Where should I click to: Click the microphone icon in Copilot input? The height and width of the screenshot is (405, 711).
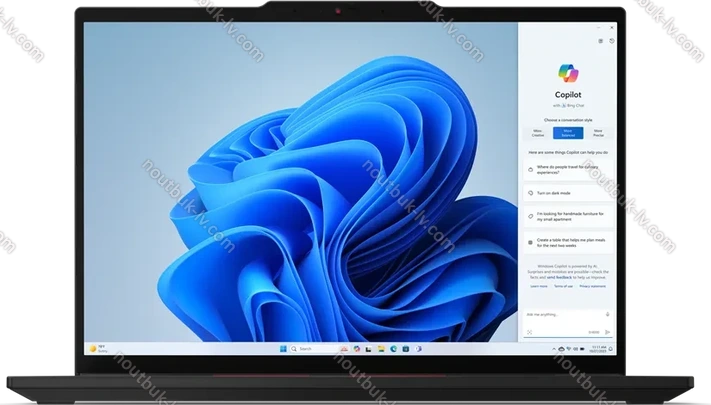(x=607, y=315)
